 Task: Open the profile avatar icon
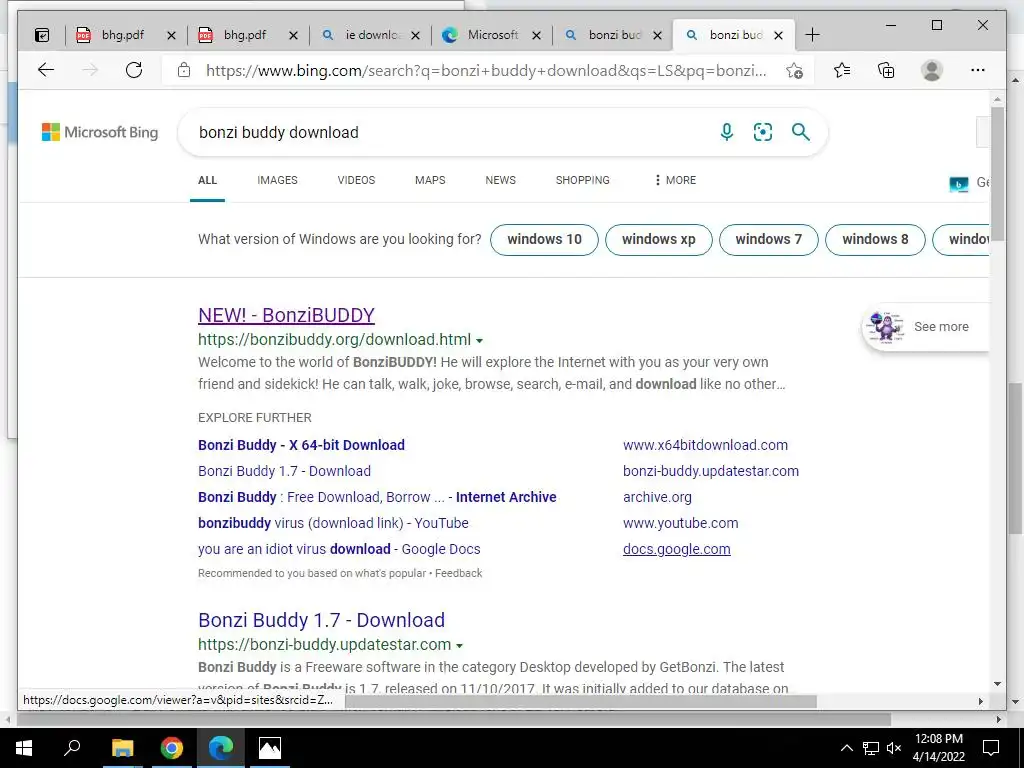[x=932, y=70]
